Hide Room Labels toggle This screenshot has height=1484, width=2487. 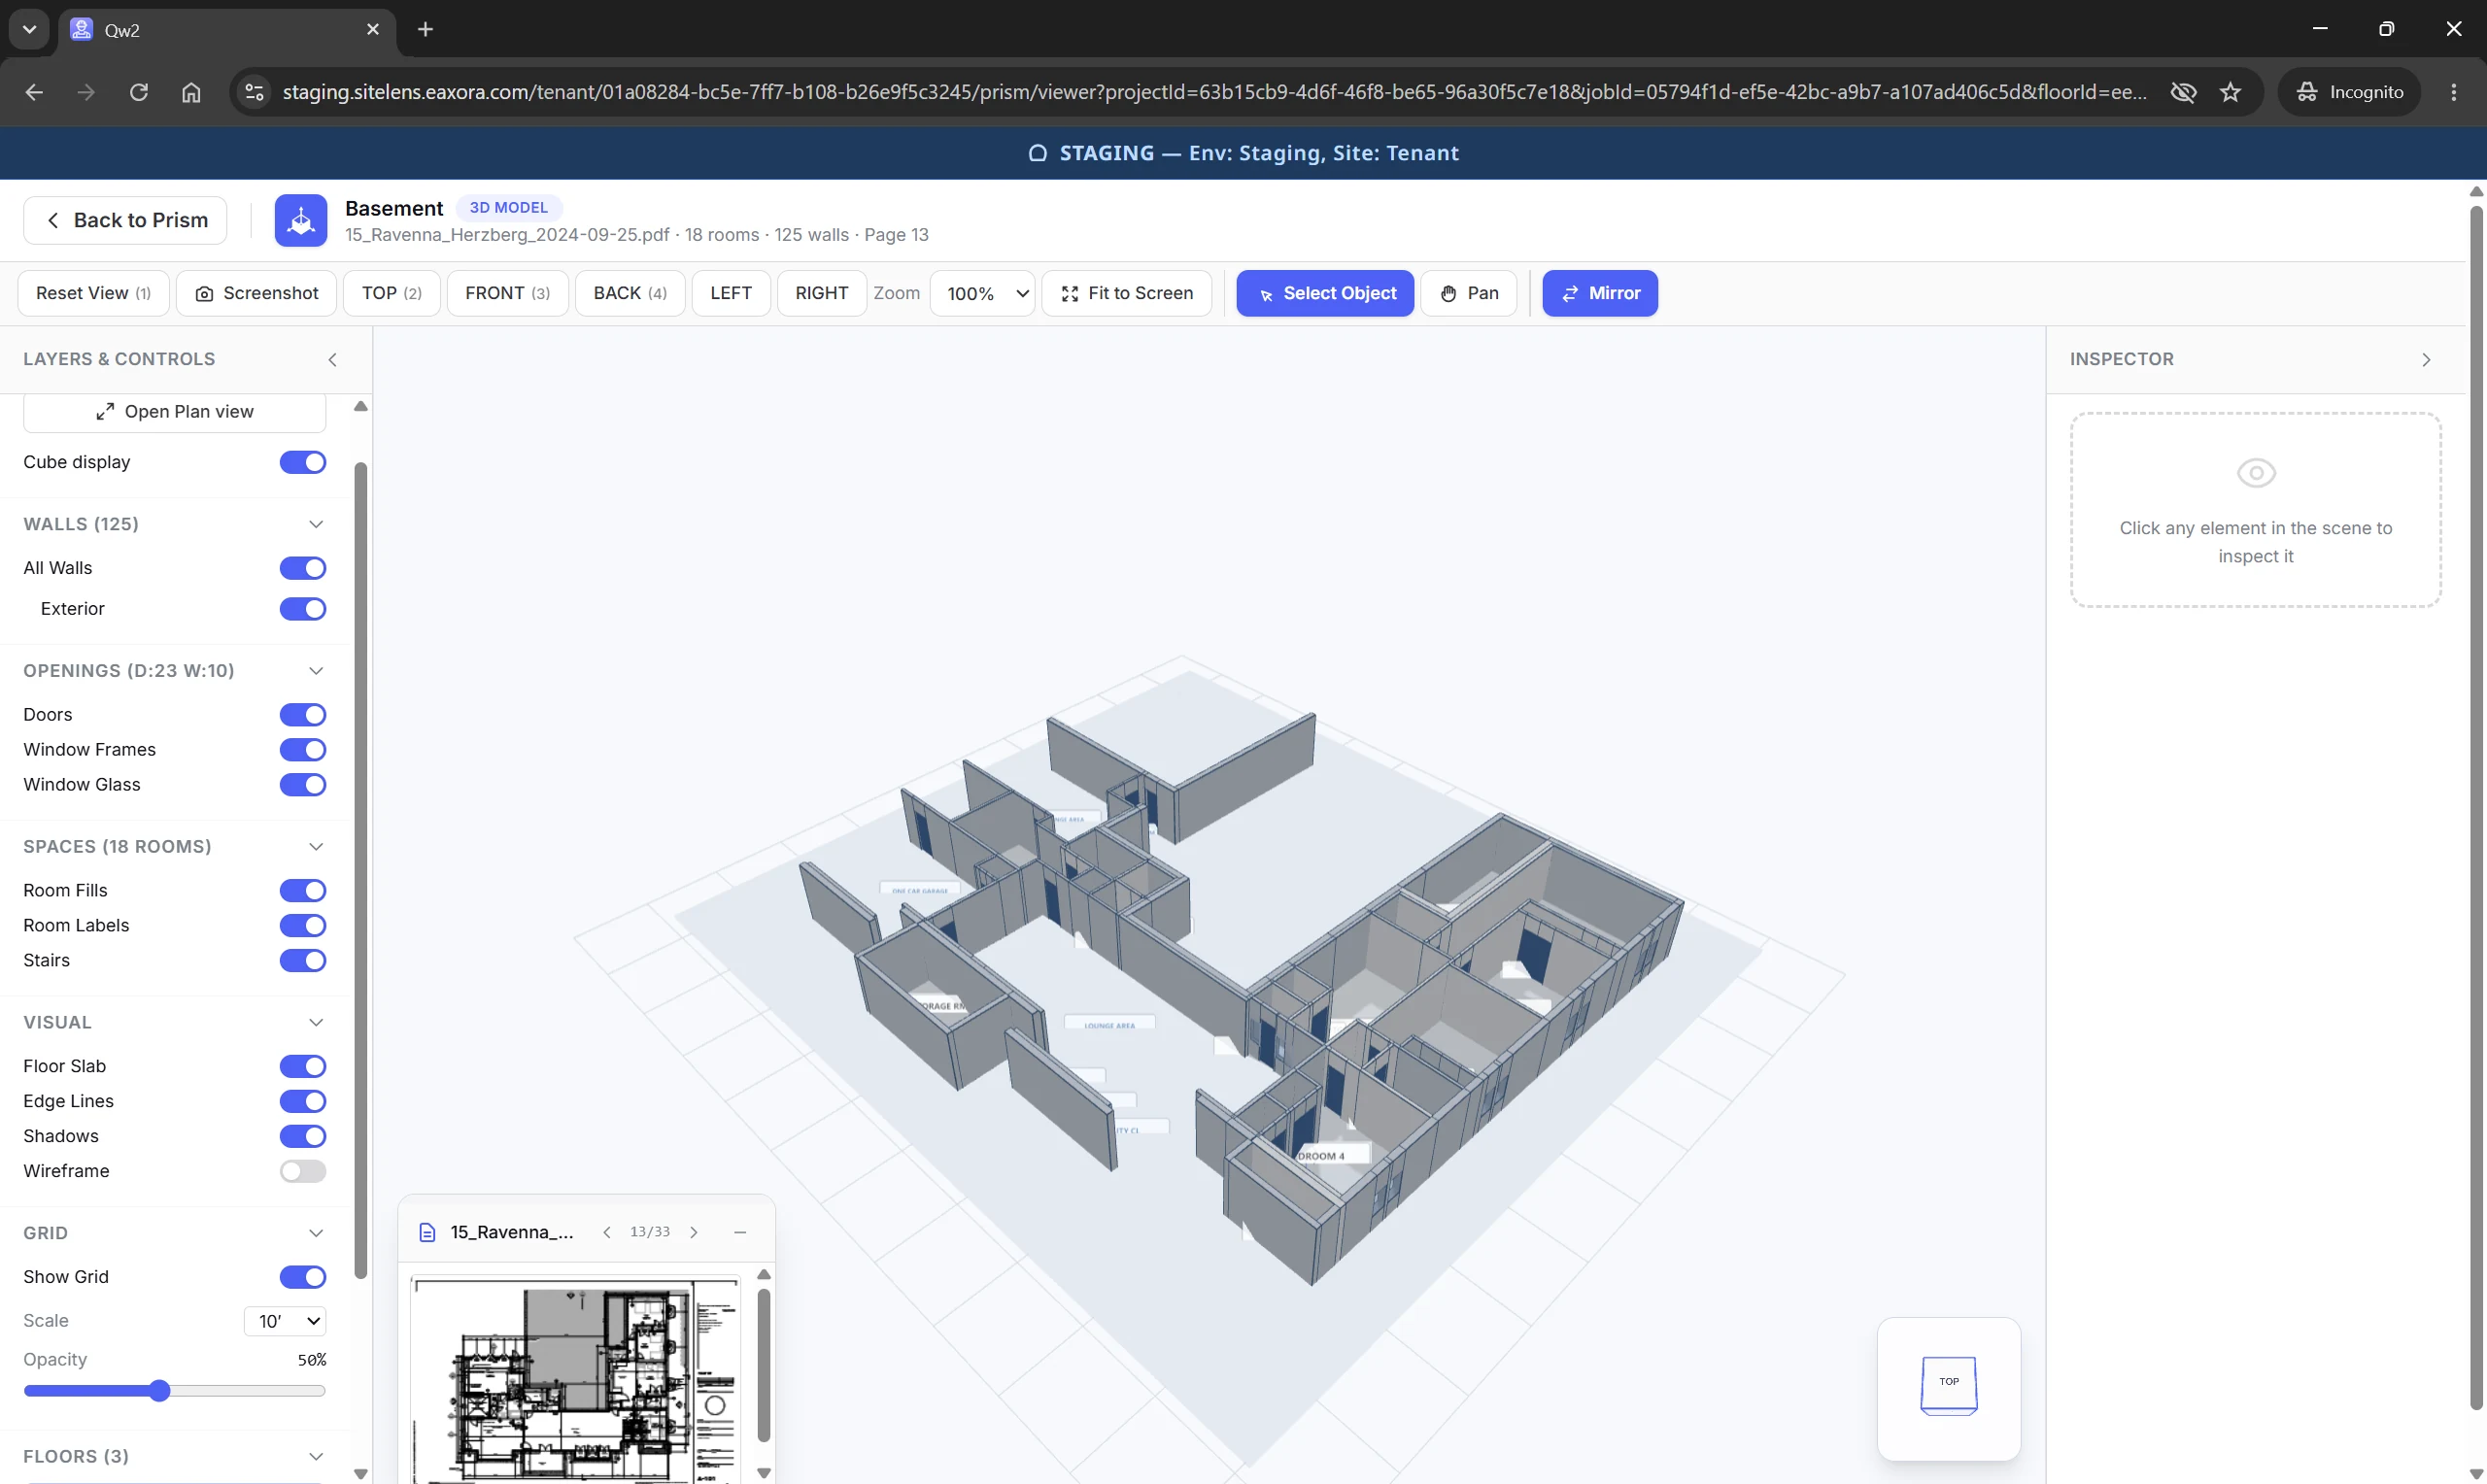coord(303,926)
